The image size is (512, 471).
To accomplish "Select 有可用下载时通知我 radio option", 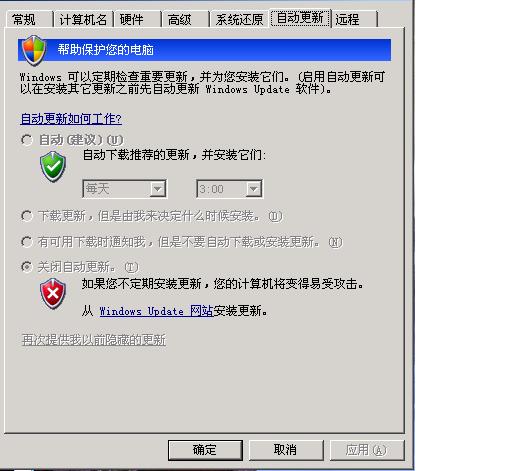I will pyautogui.click(x=27, y=242).
